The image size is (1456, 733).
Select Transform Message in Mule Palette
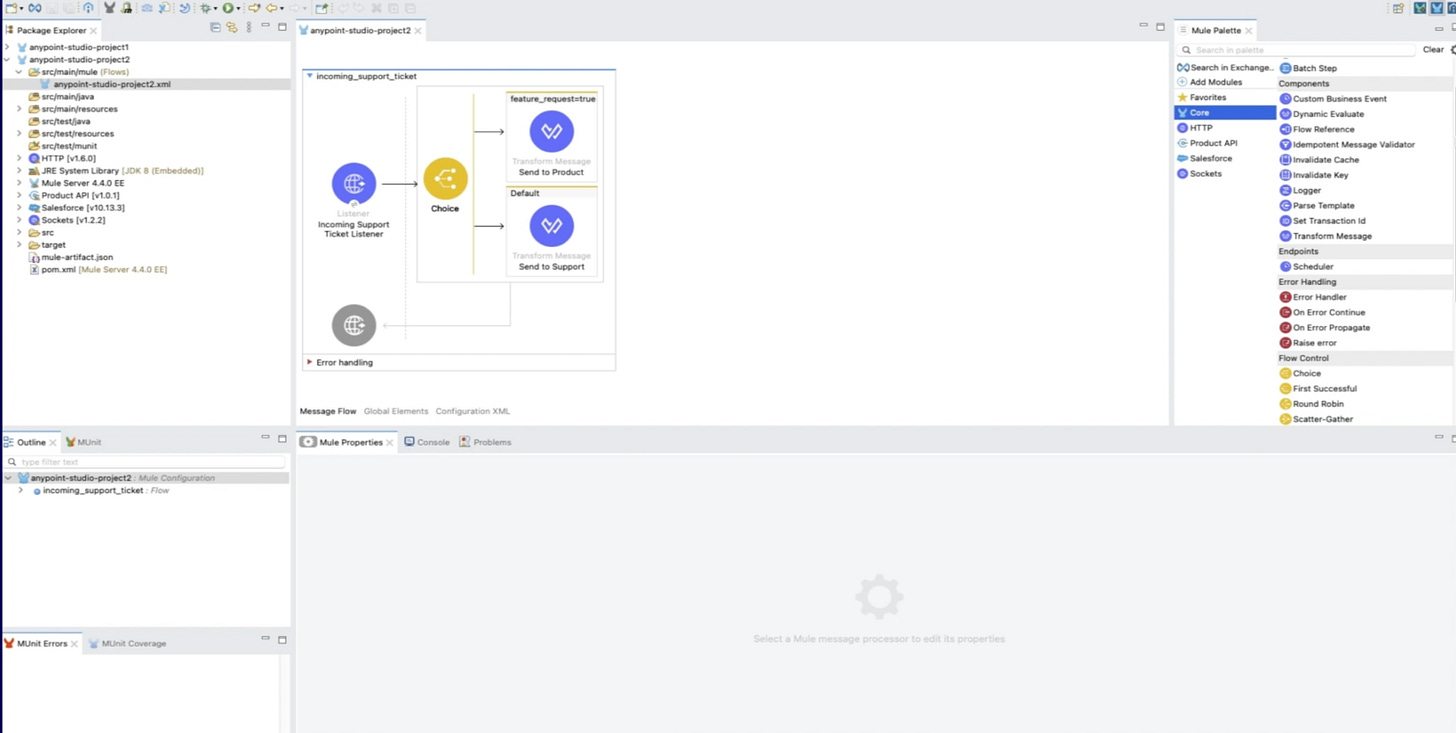point(1332,236)
